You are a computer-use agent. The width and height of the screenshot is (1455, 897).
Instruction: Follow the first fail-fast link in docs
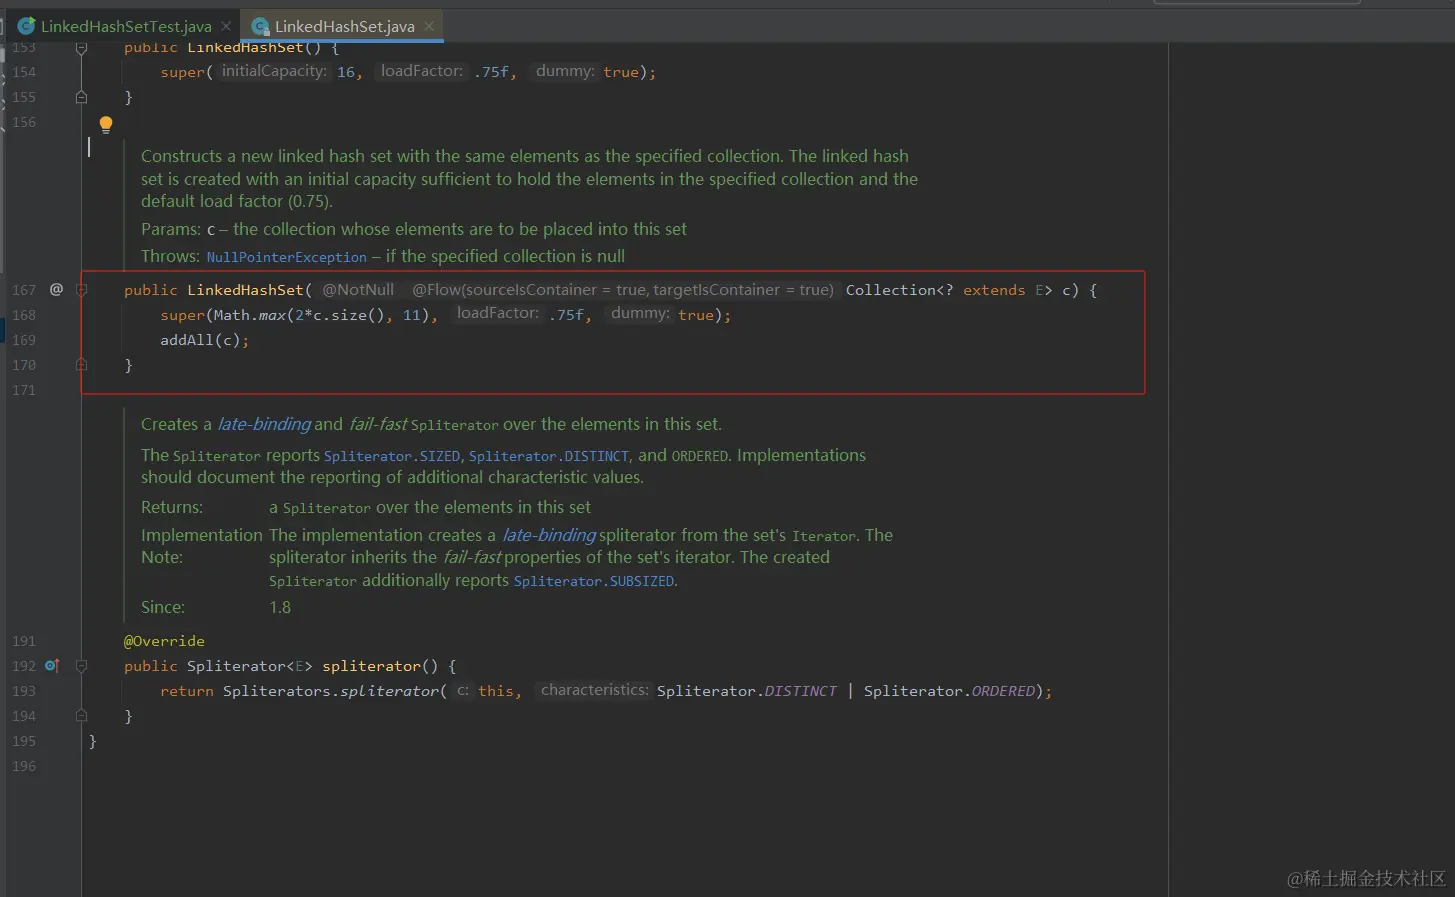click(378, 424)
